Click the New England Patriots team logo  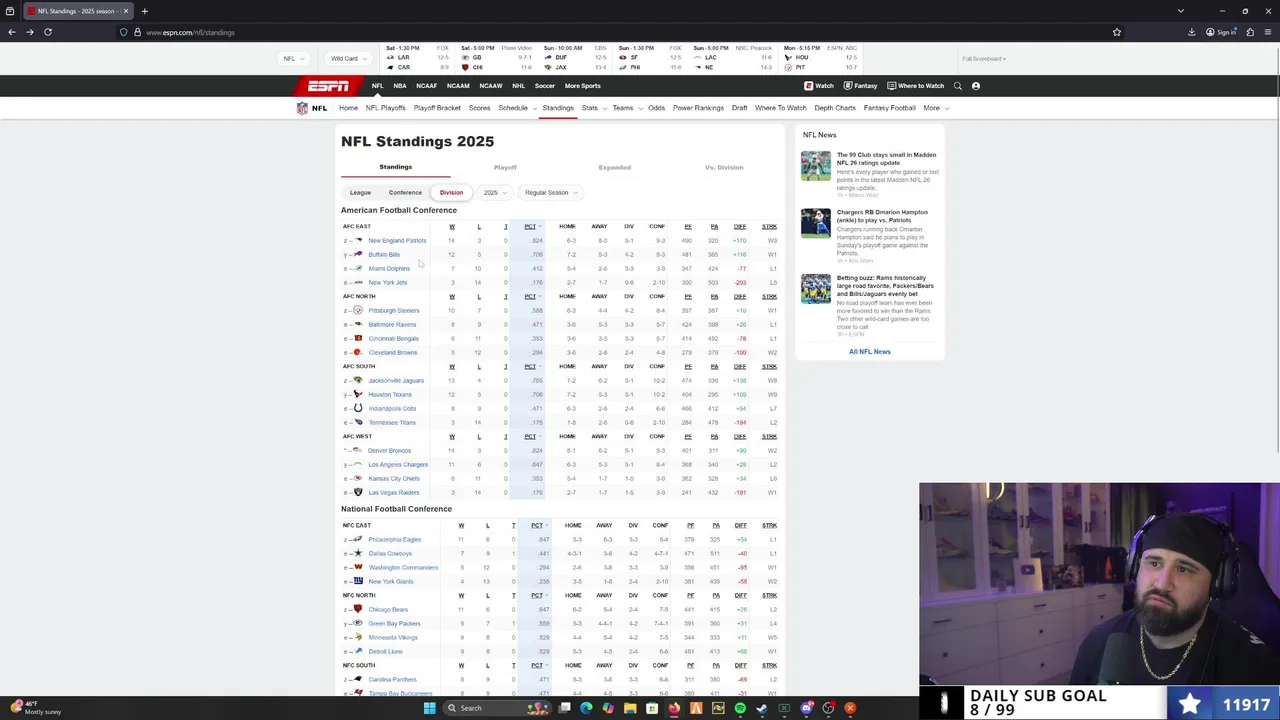[x=358, y=240]
